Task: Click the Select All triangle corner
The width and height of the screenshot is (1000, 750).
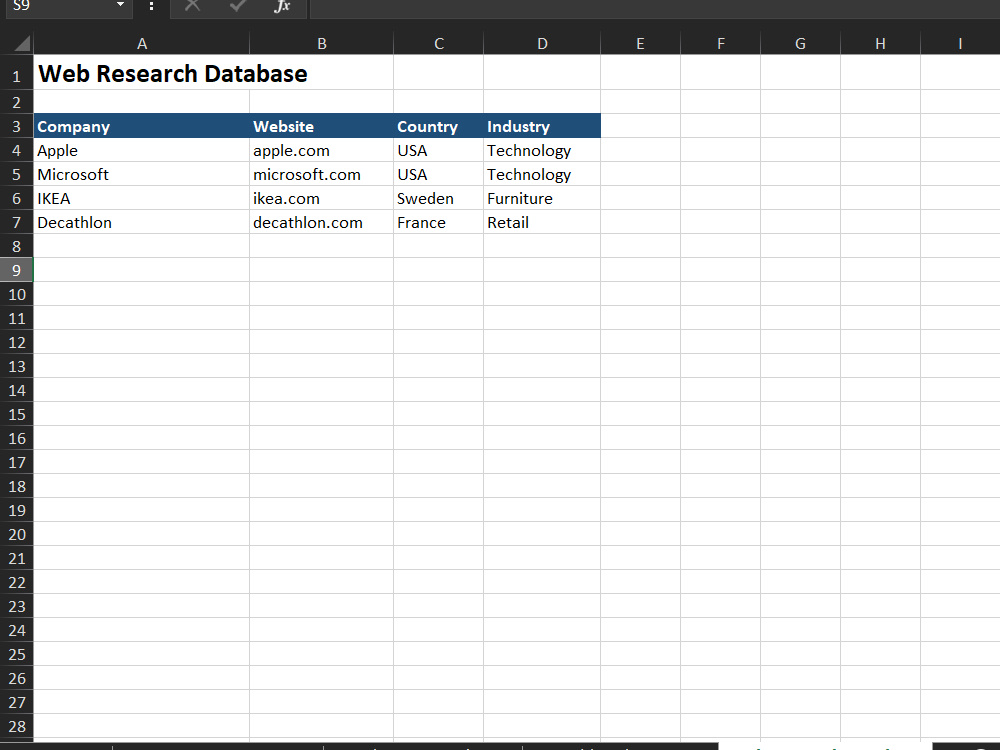Action: coord(22,43)
